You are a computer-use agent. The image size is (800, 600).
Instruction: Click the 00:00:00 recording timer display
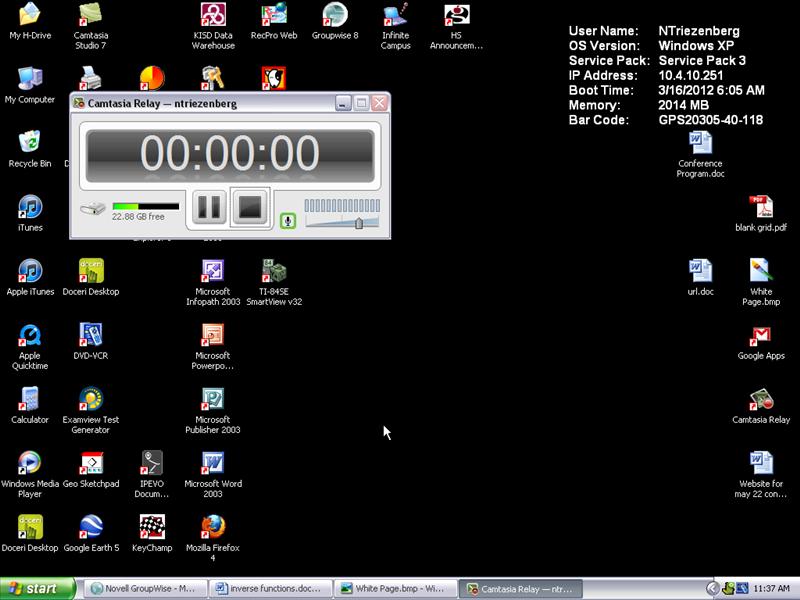coord(230,155)
